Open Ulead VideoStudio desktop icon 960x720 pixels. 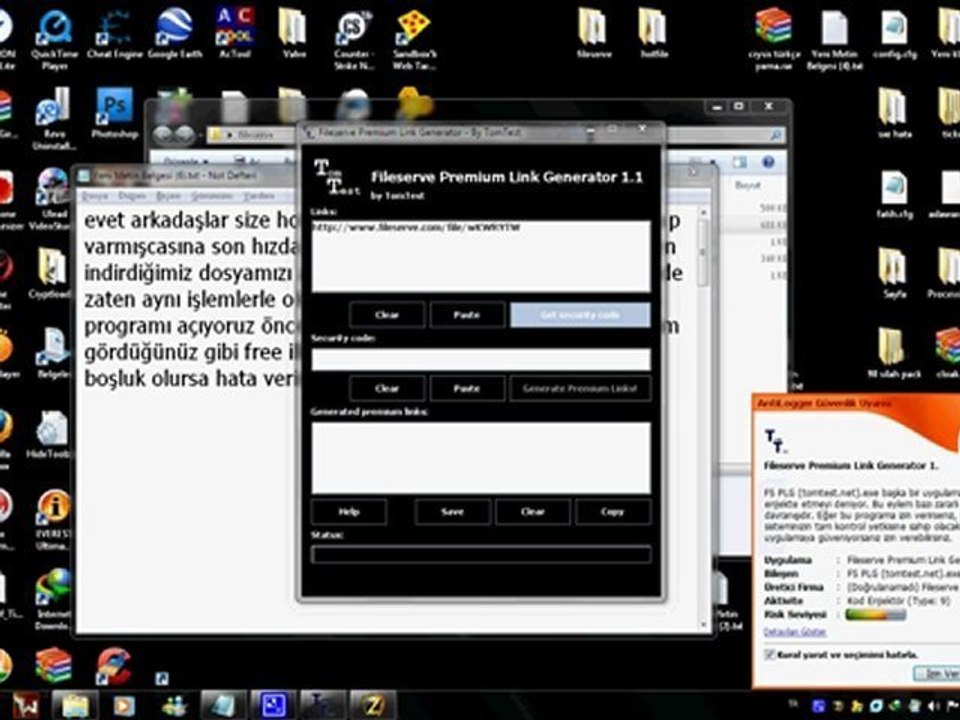[x=54, y=198]
